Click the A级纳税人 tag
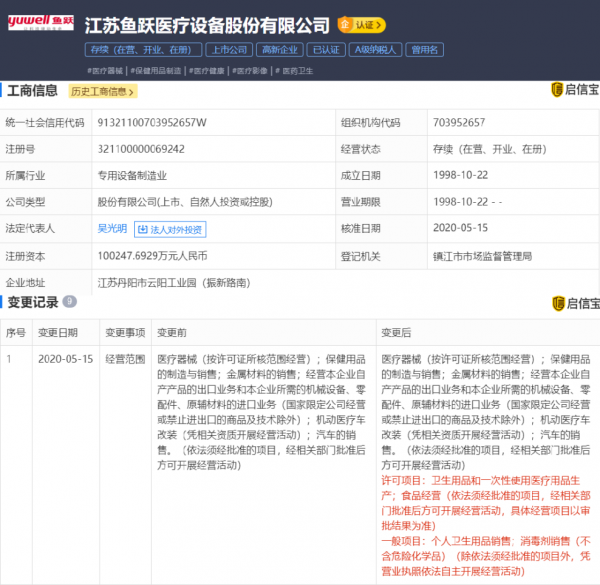The height and width of the screenshot is (585, 600). pos(375,50)
